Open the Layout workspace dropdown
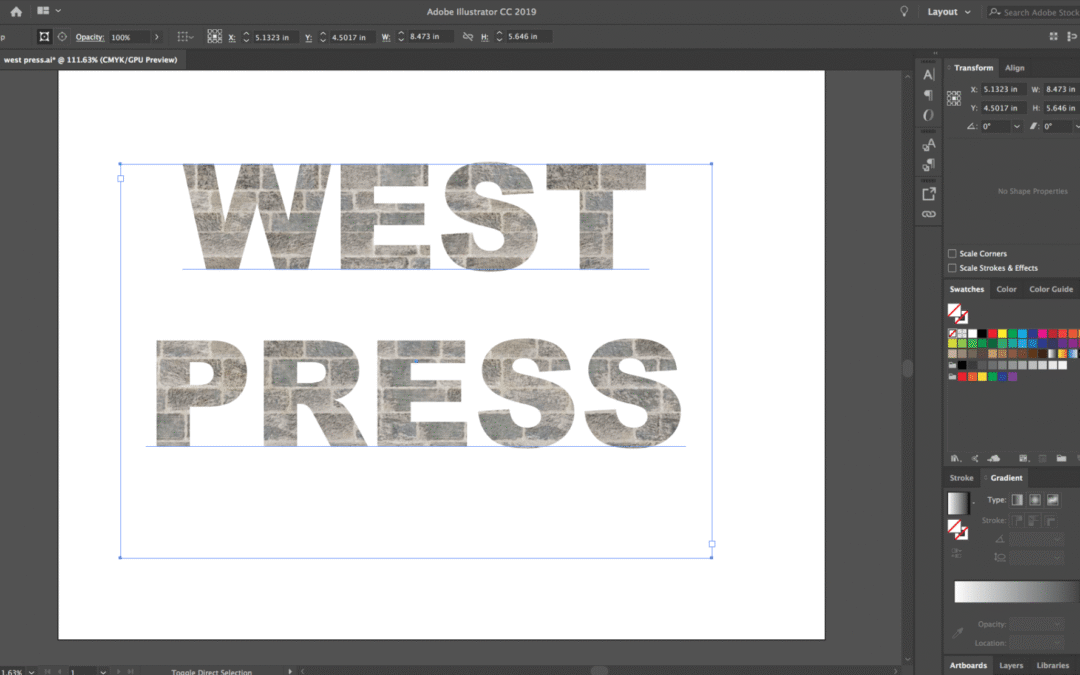The image size is (1080, 675). click(949, 12)
